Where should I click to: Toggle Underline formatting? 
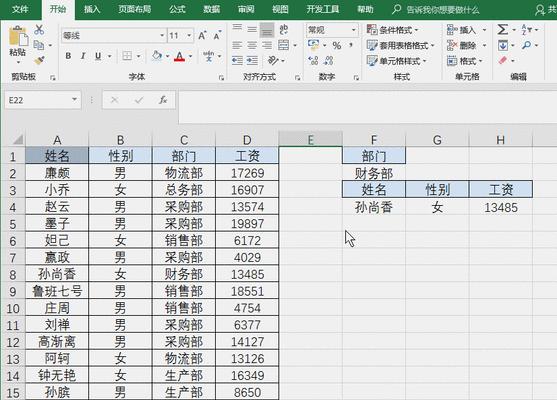pyautogui.click(x=98, y=56)
